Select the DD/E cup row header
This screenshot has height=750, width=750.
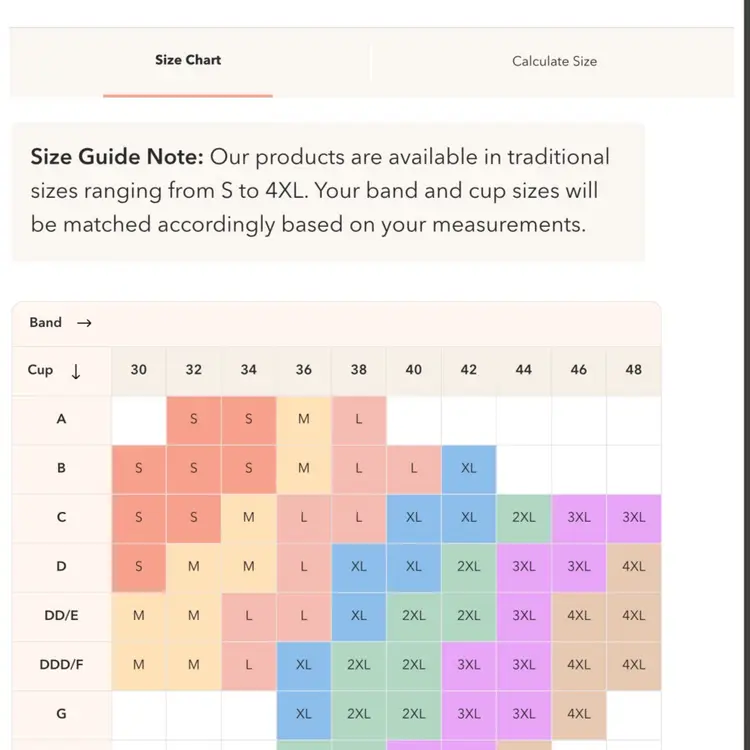(x=61, y=616)
